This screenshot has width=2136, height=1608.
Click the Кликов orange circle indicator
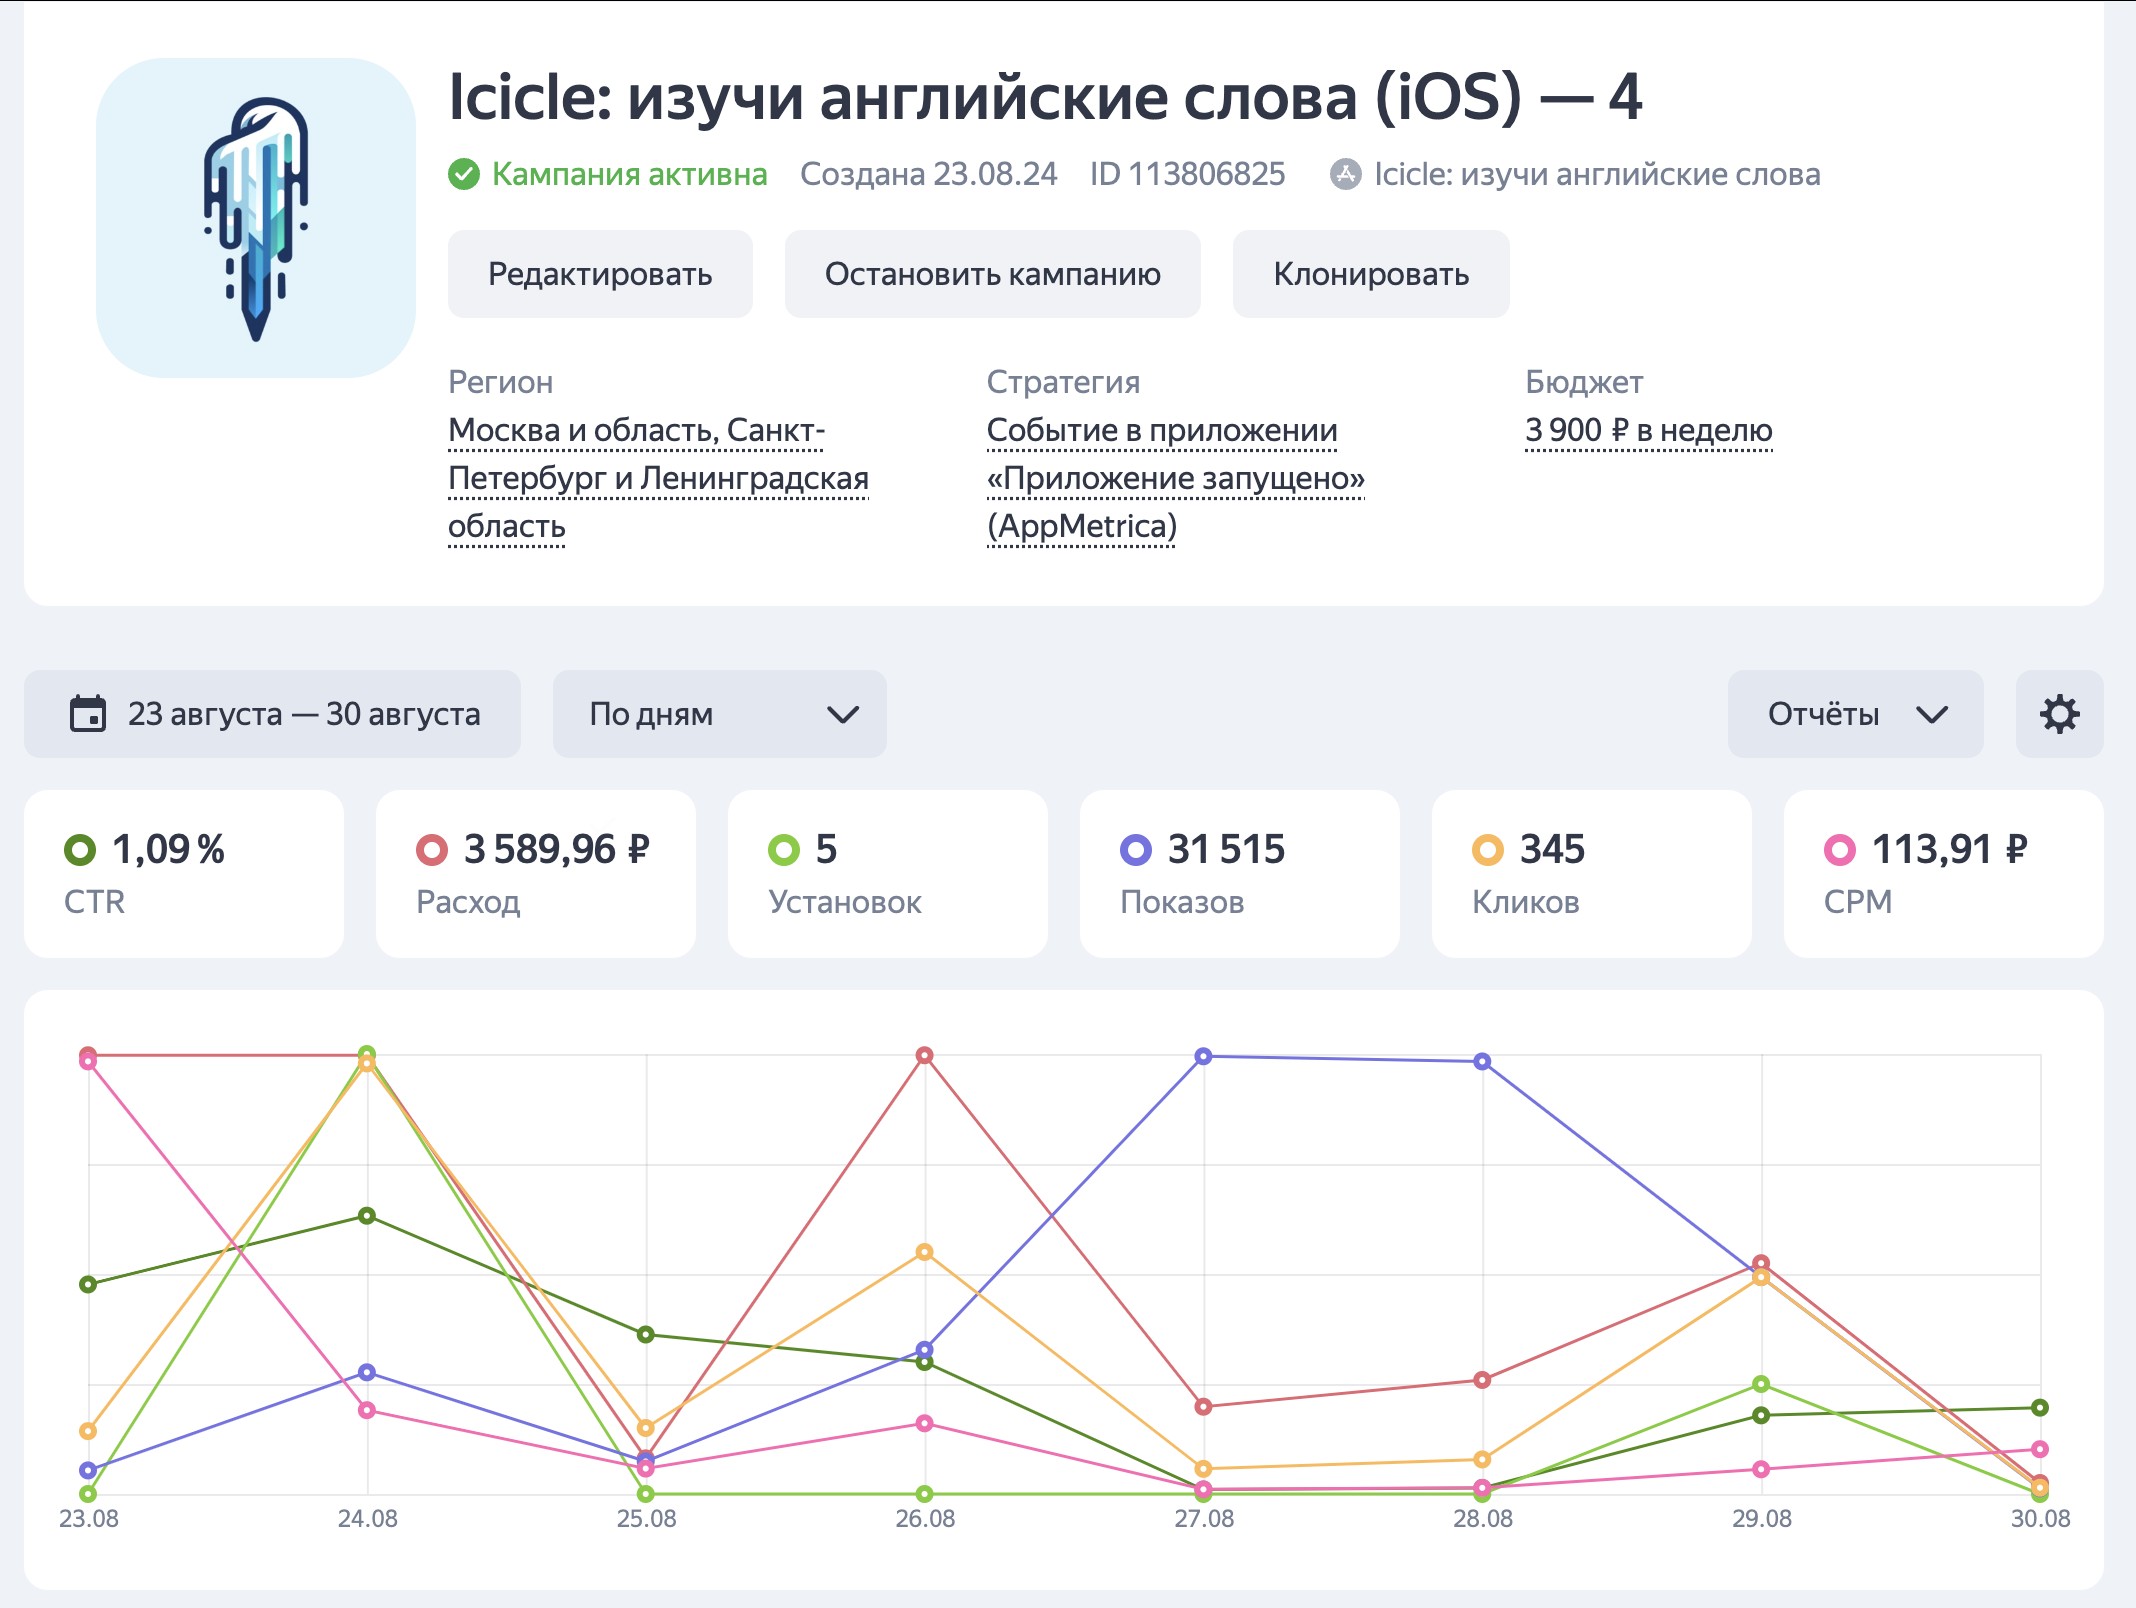point(1488,850)
